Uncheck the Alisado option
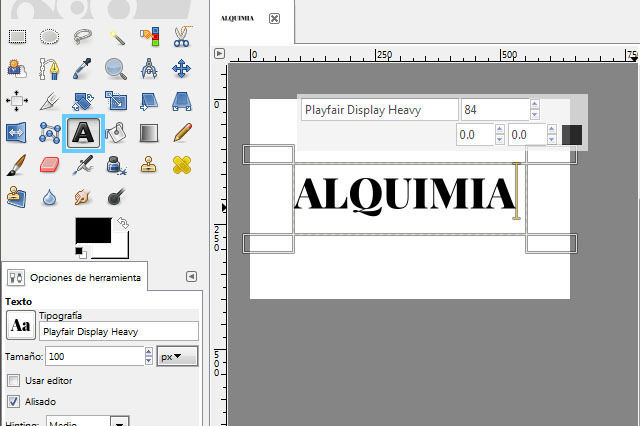Screen dimensions: 640x426 coord(13,401)
